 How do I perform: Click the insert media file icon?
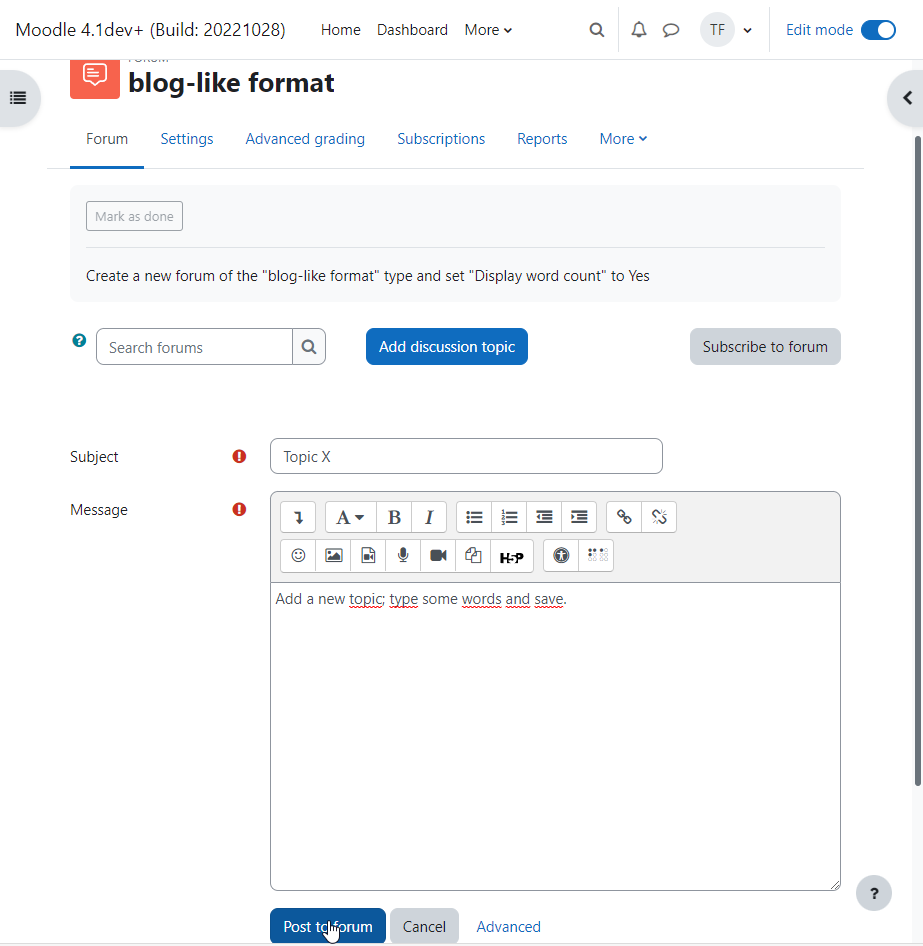(x=368, y=556)
